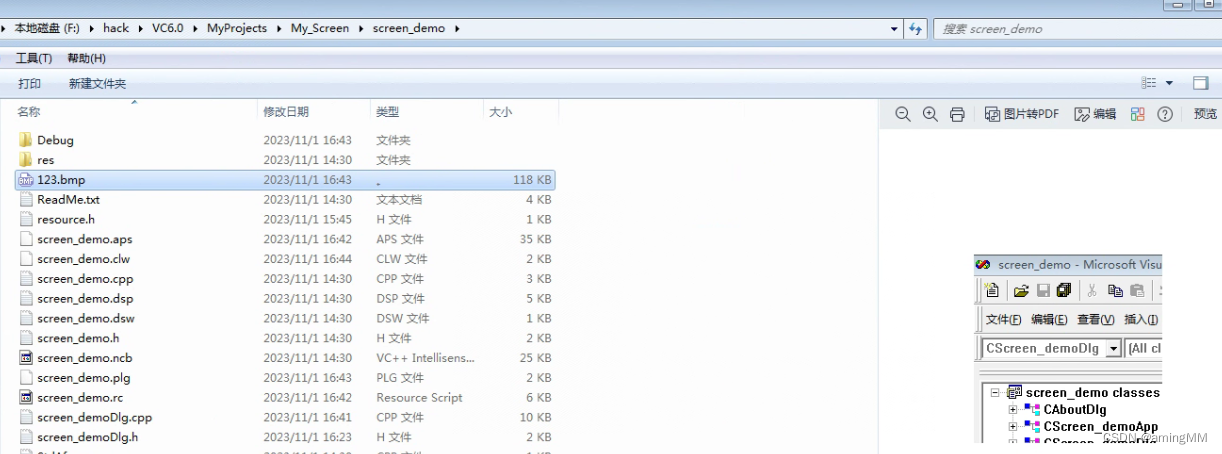Click the Open folder icon in Visual Studio preview
The width and height of the screenshot is (1222, 454).
pyautogui.click(x=1021, y=291)
